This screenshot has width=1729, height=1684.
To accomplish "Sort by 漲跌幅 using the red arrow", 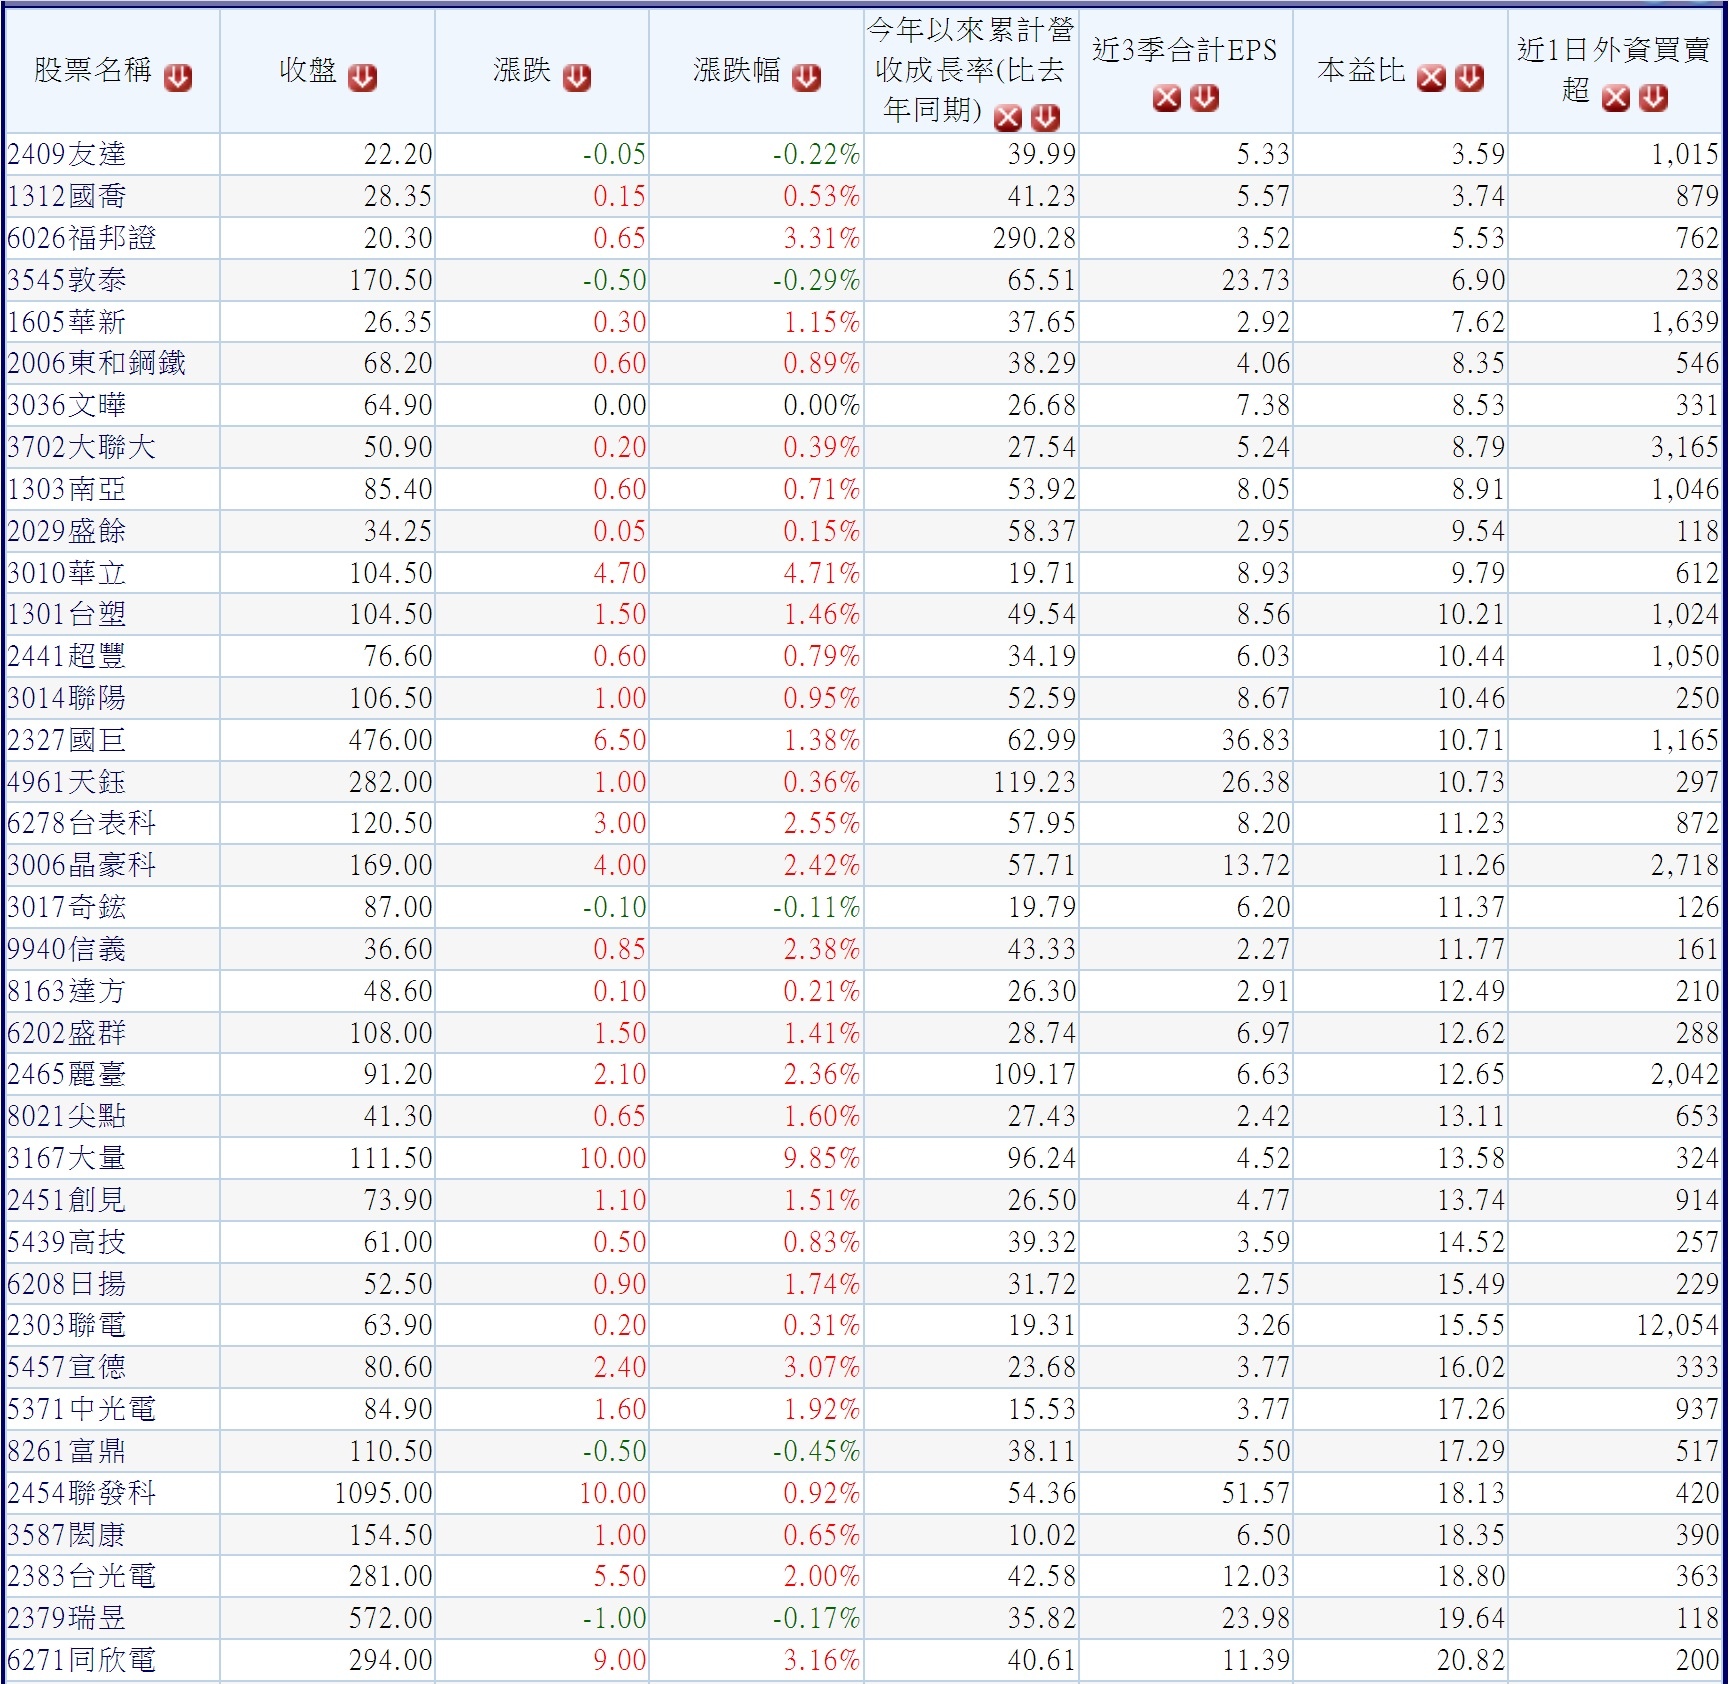I will pos(807,77).
